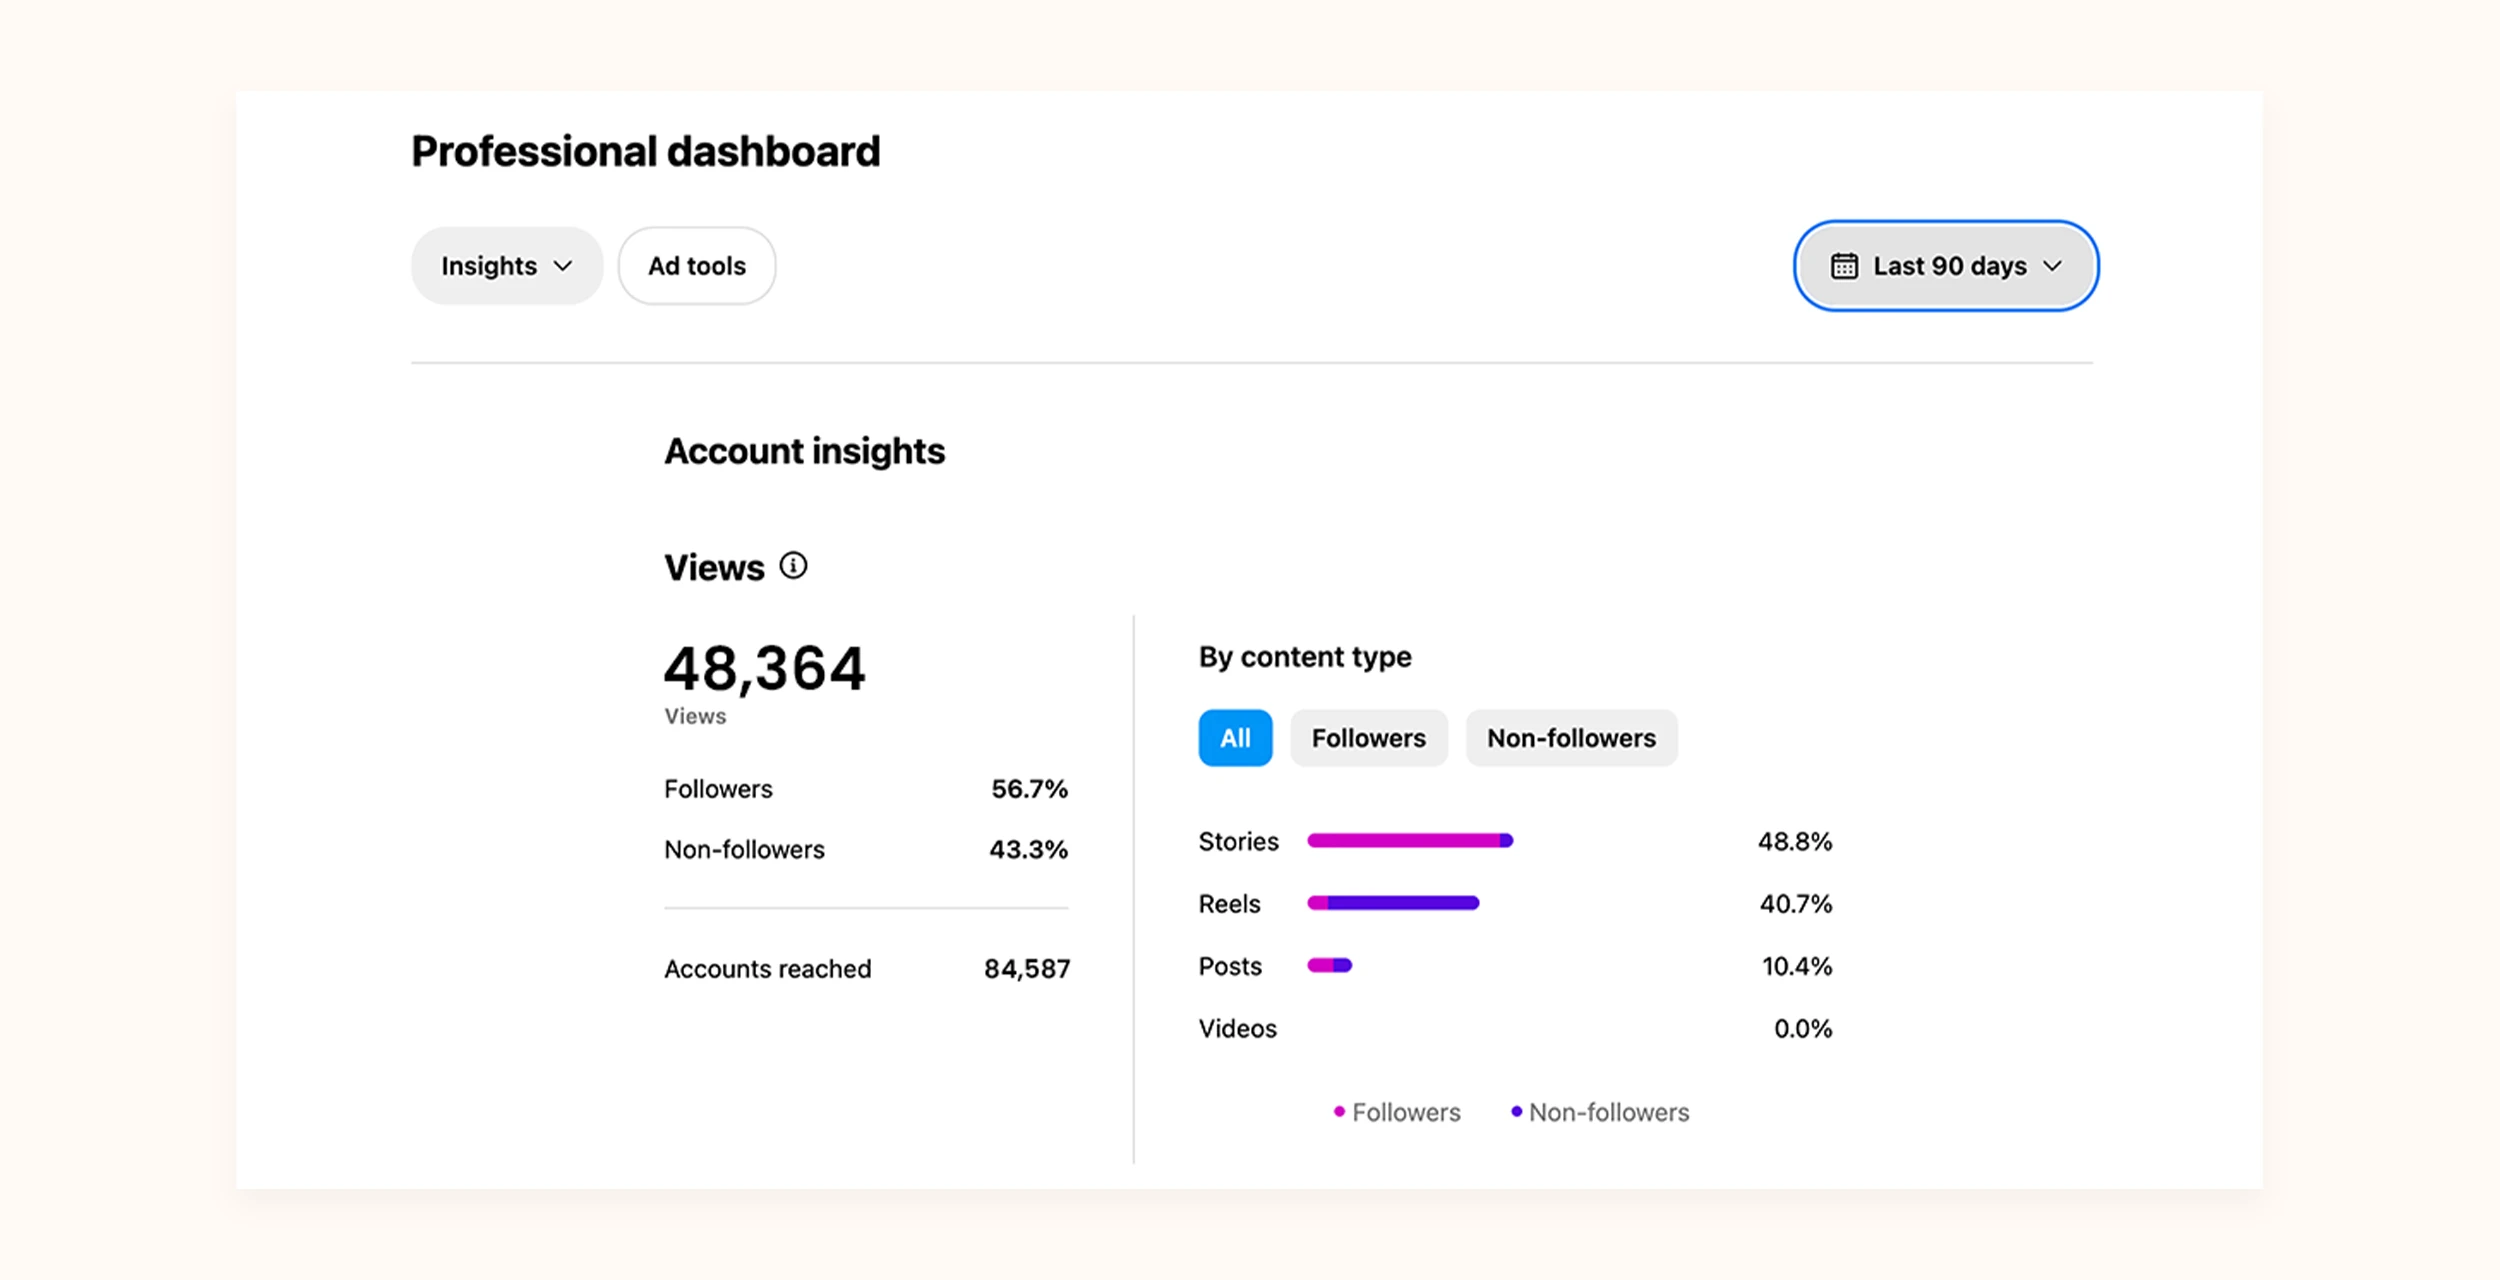Switch filter to Non-followers

pos(1571,738)
